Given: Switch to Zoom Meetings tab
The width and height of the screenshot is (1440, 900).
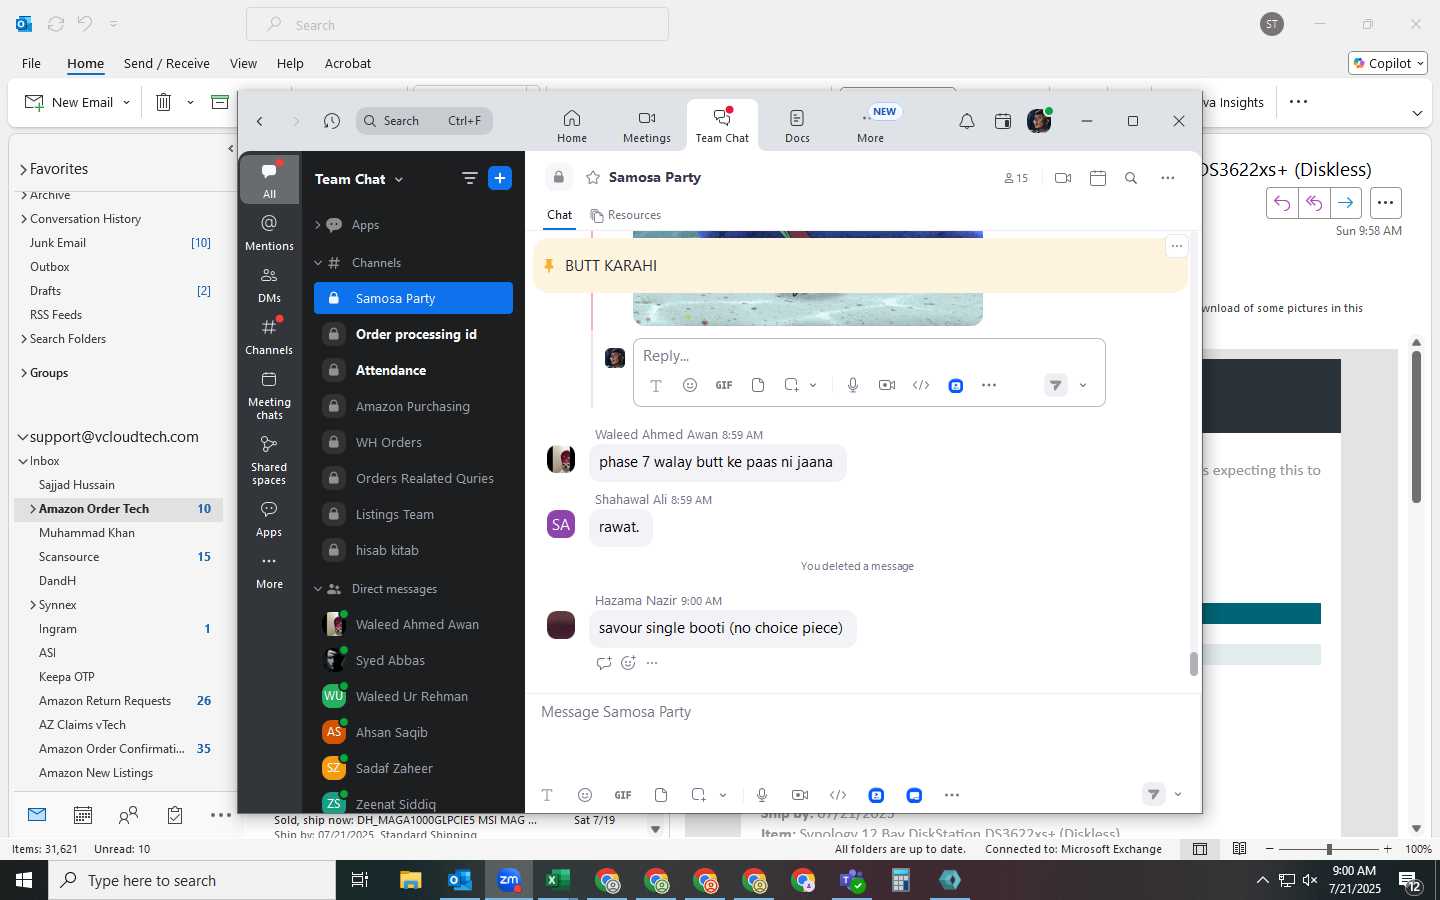Looking at the screenshot, I should coord(647,126).
